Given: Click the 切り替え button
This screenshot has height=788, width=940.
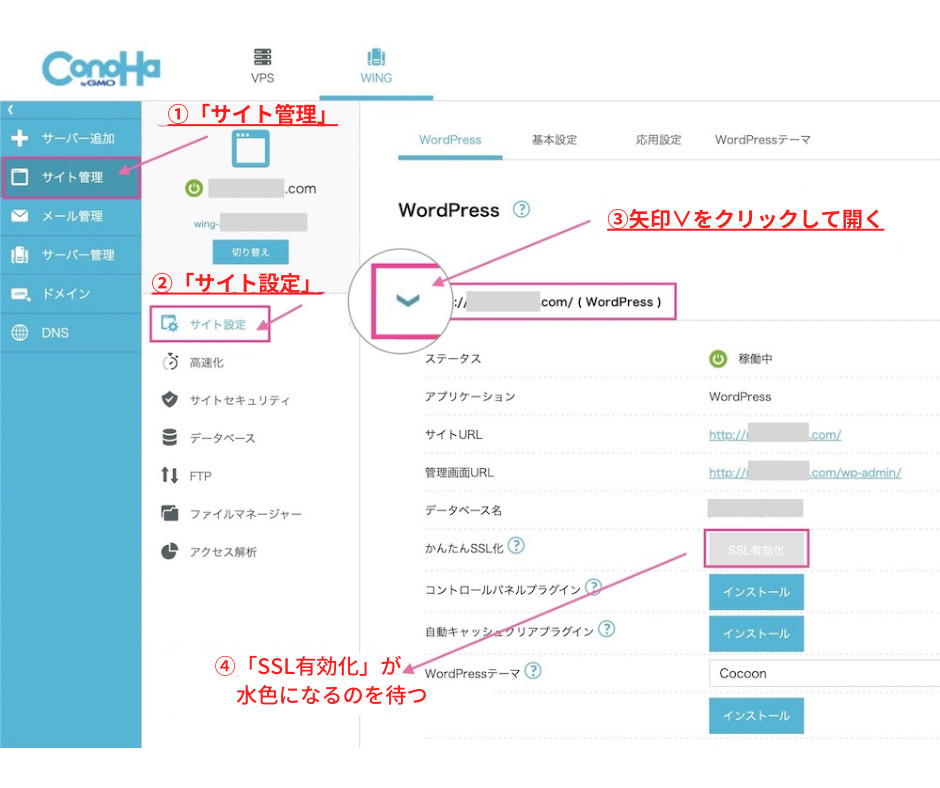Looking at the screenshot, I should point(251,252).
